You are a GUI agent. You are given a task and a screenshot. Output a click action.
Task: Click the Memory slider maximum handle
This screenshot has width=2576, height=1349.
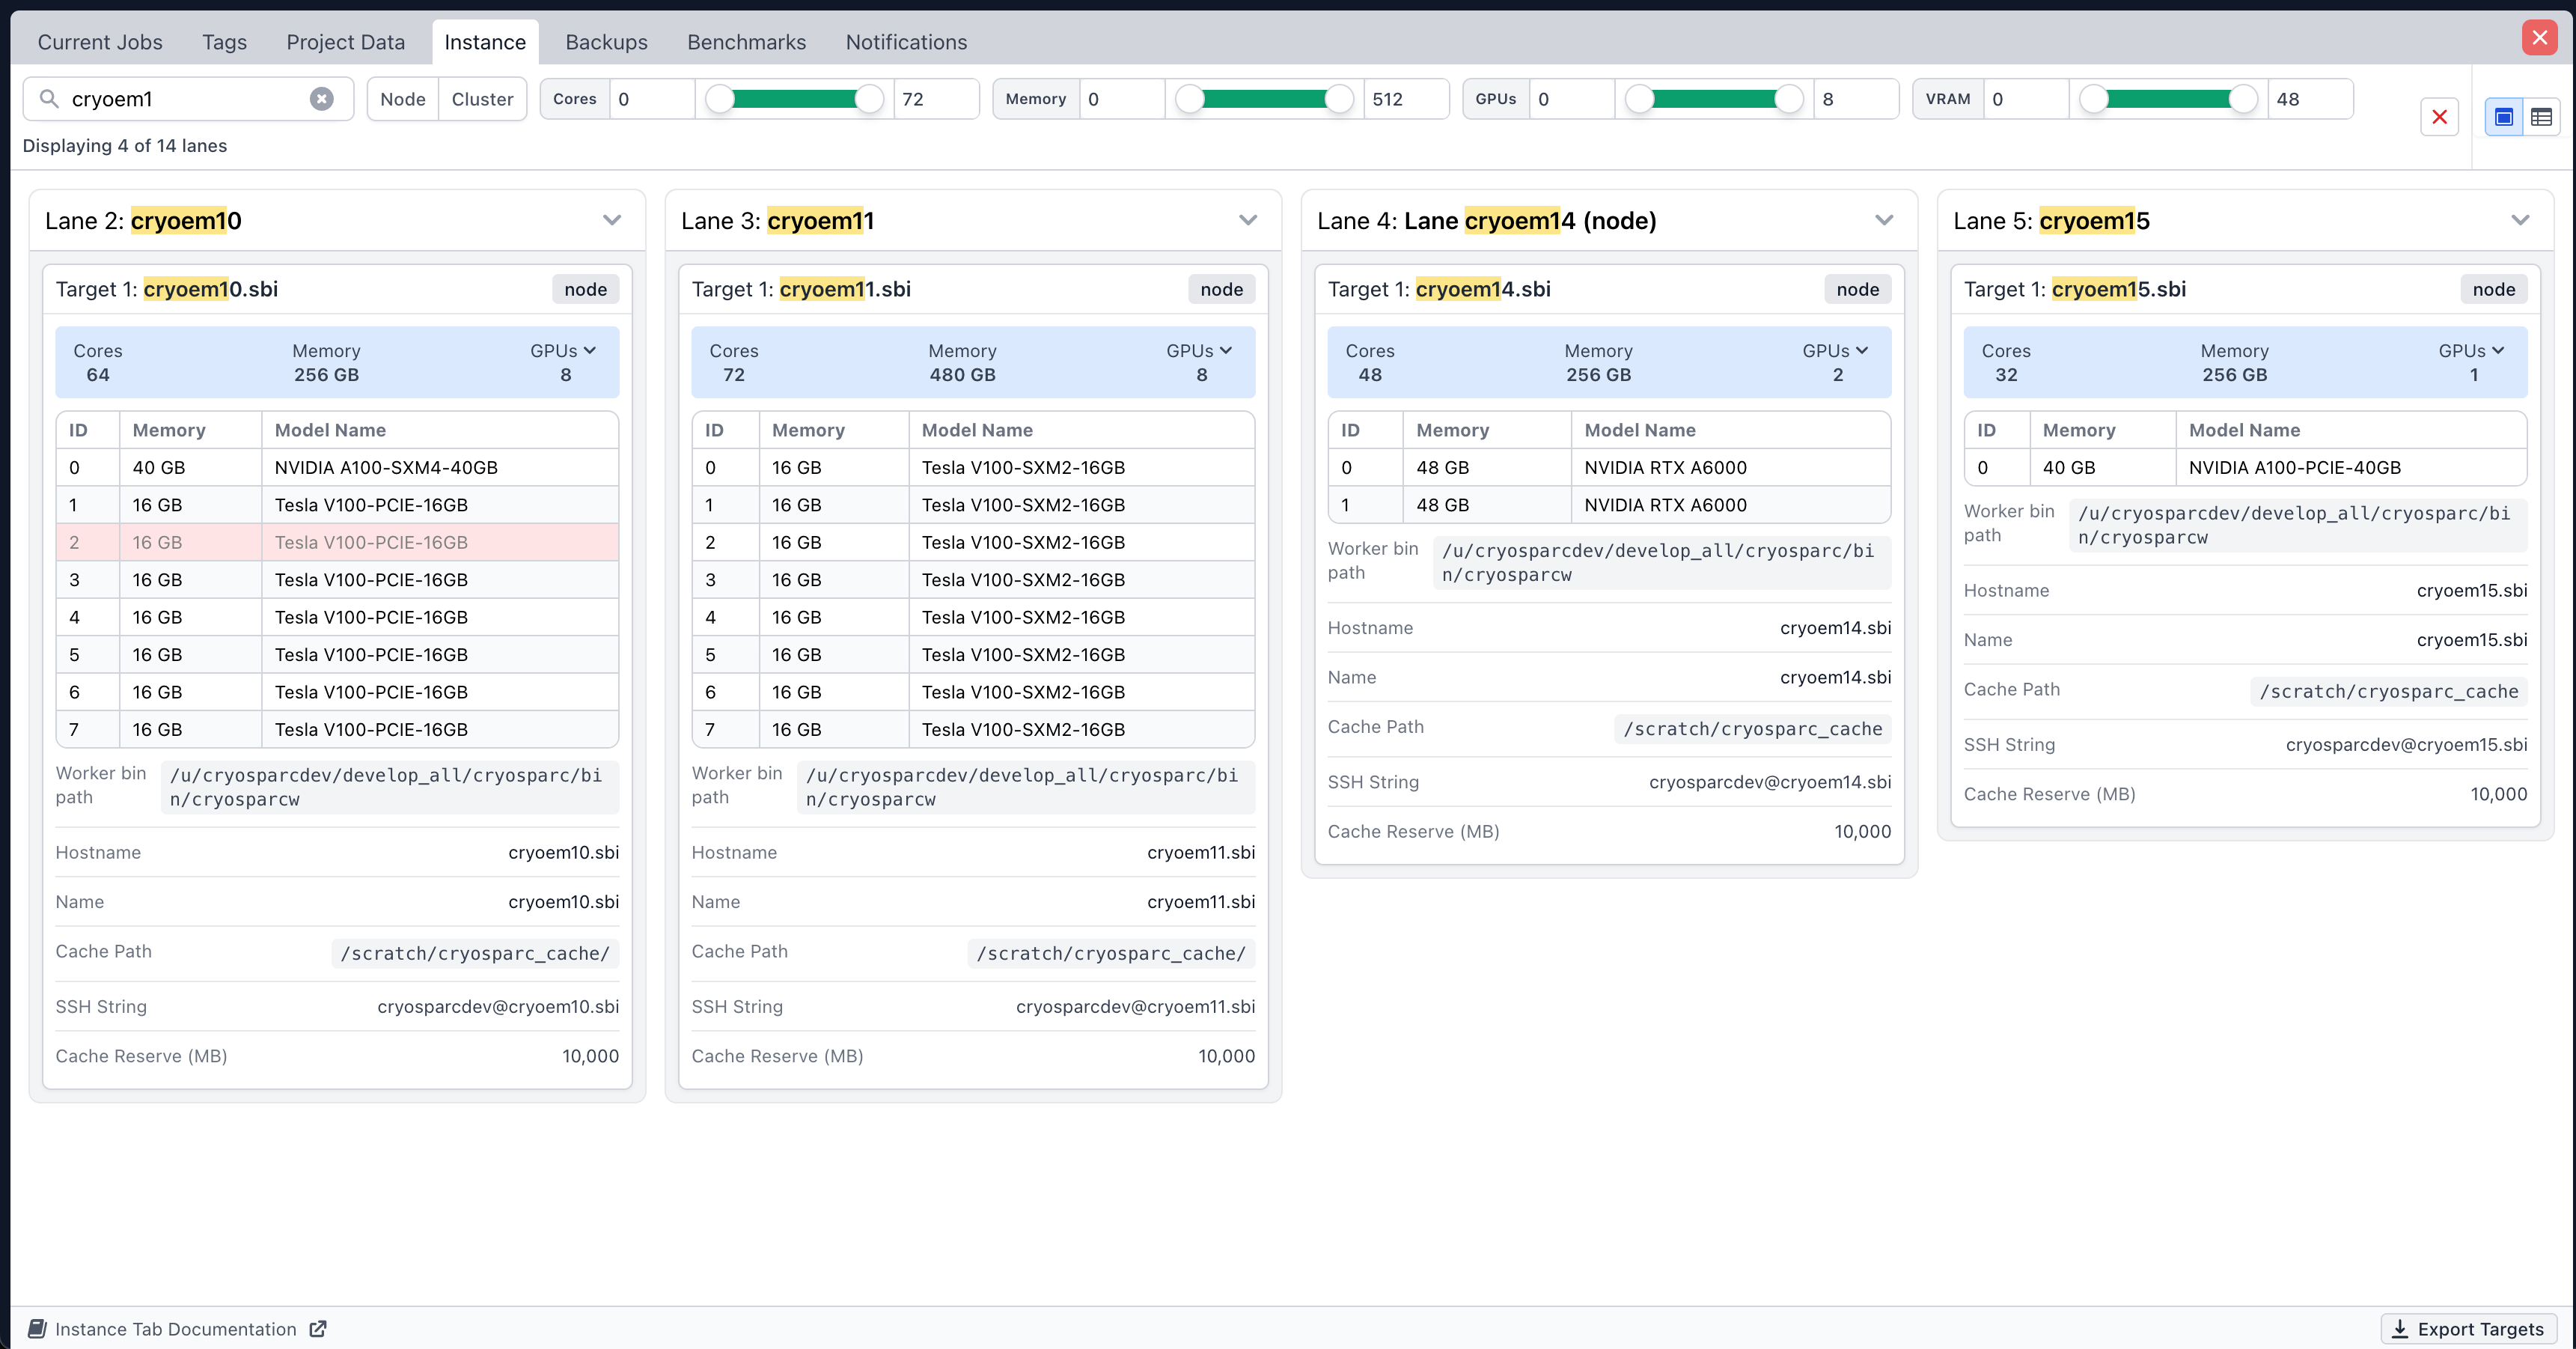coord(1339,99)
